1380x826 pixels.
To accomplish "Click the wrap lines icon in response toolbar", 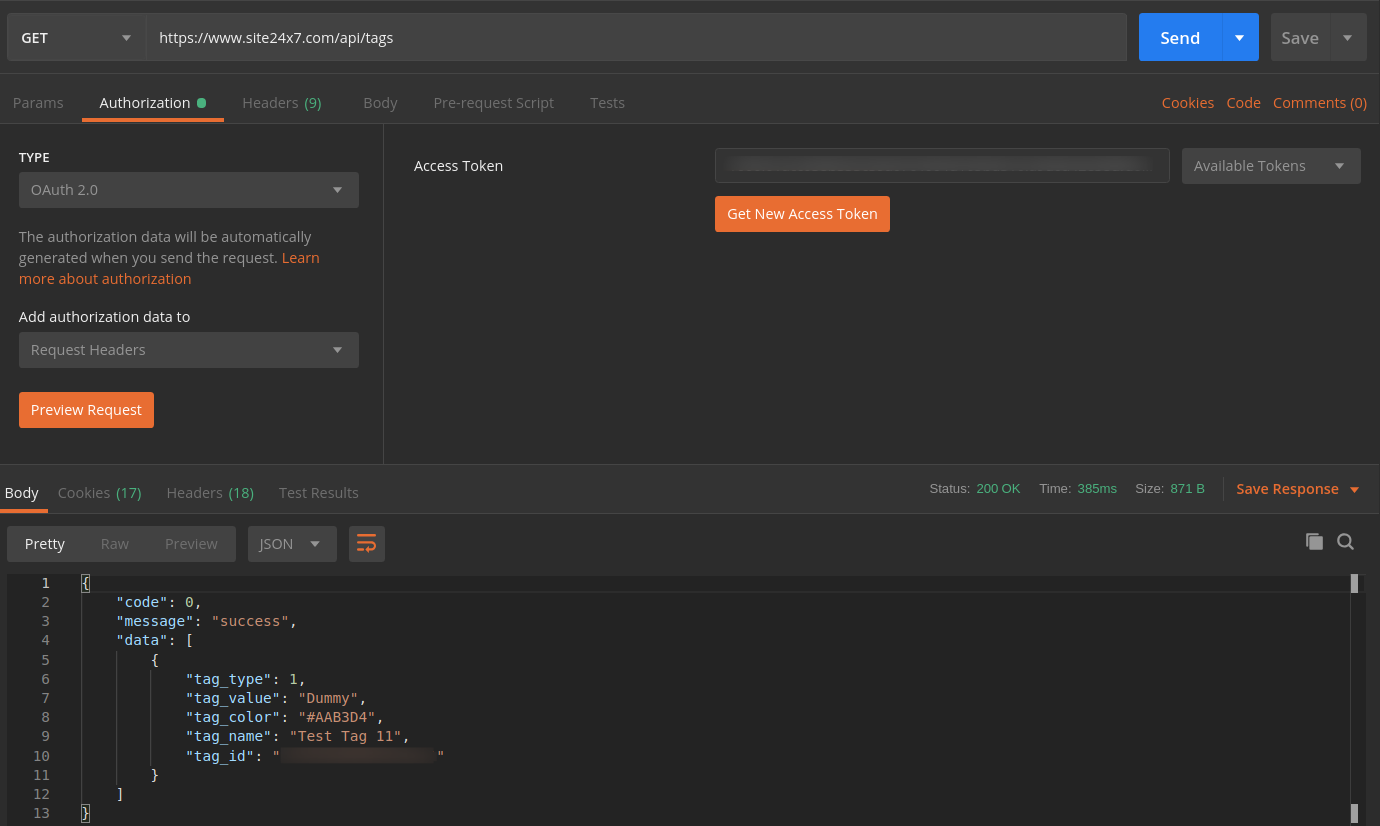I will [367, 544].
